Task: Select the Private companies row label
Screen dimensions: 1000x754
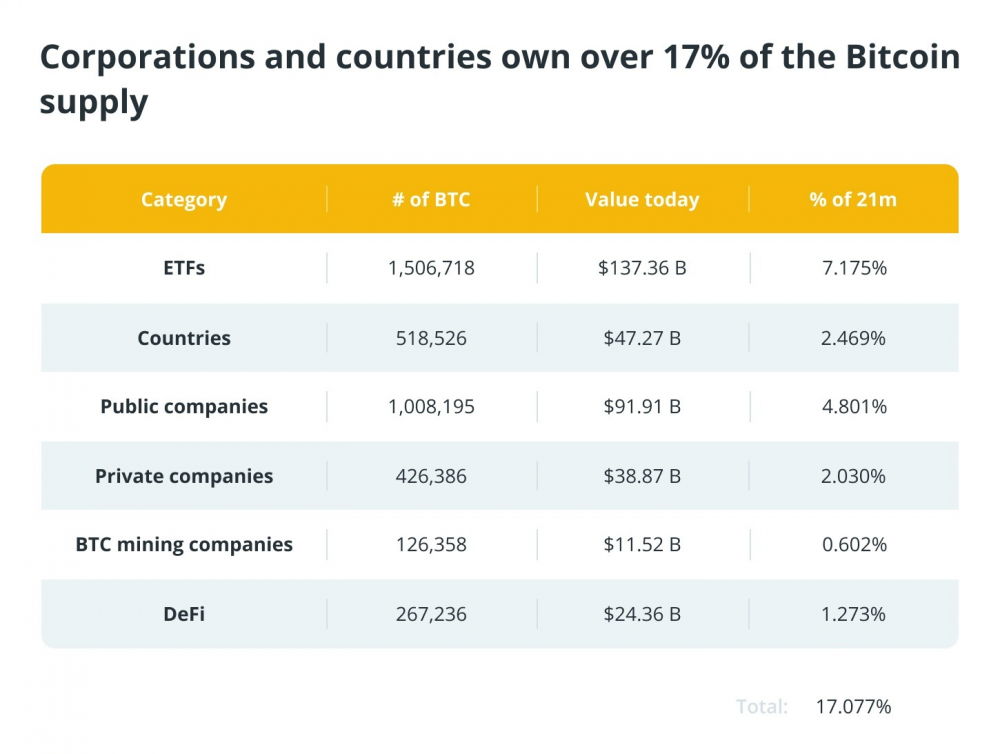Action: (x=184, y=476)
